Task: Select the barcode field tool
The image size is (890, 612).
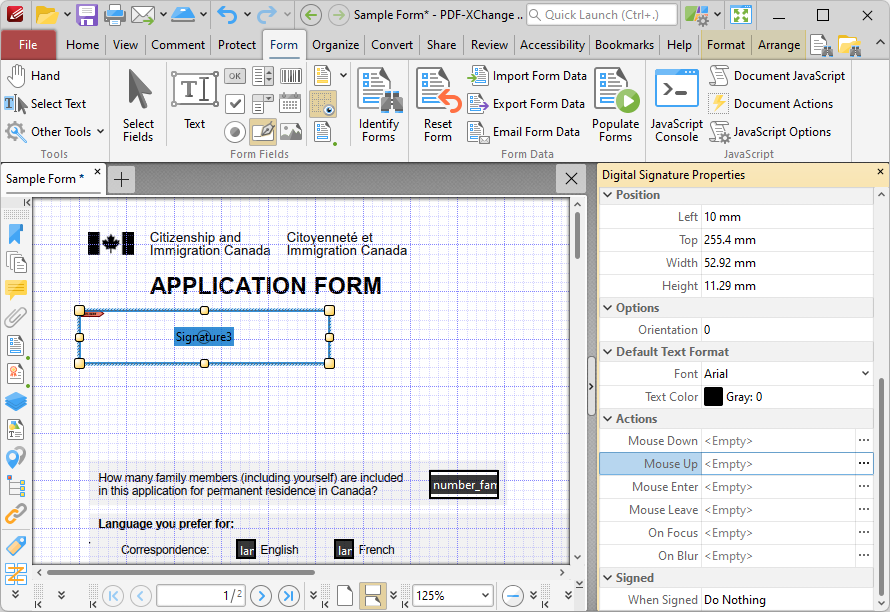Action: pos(291,76)
